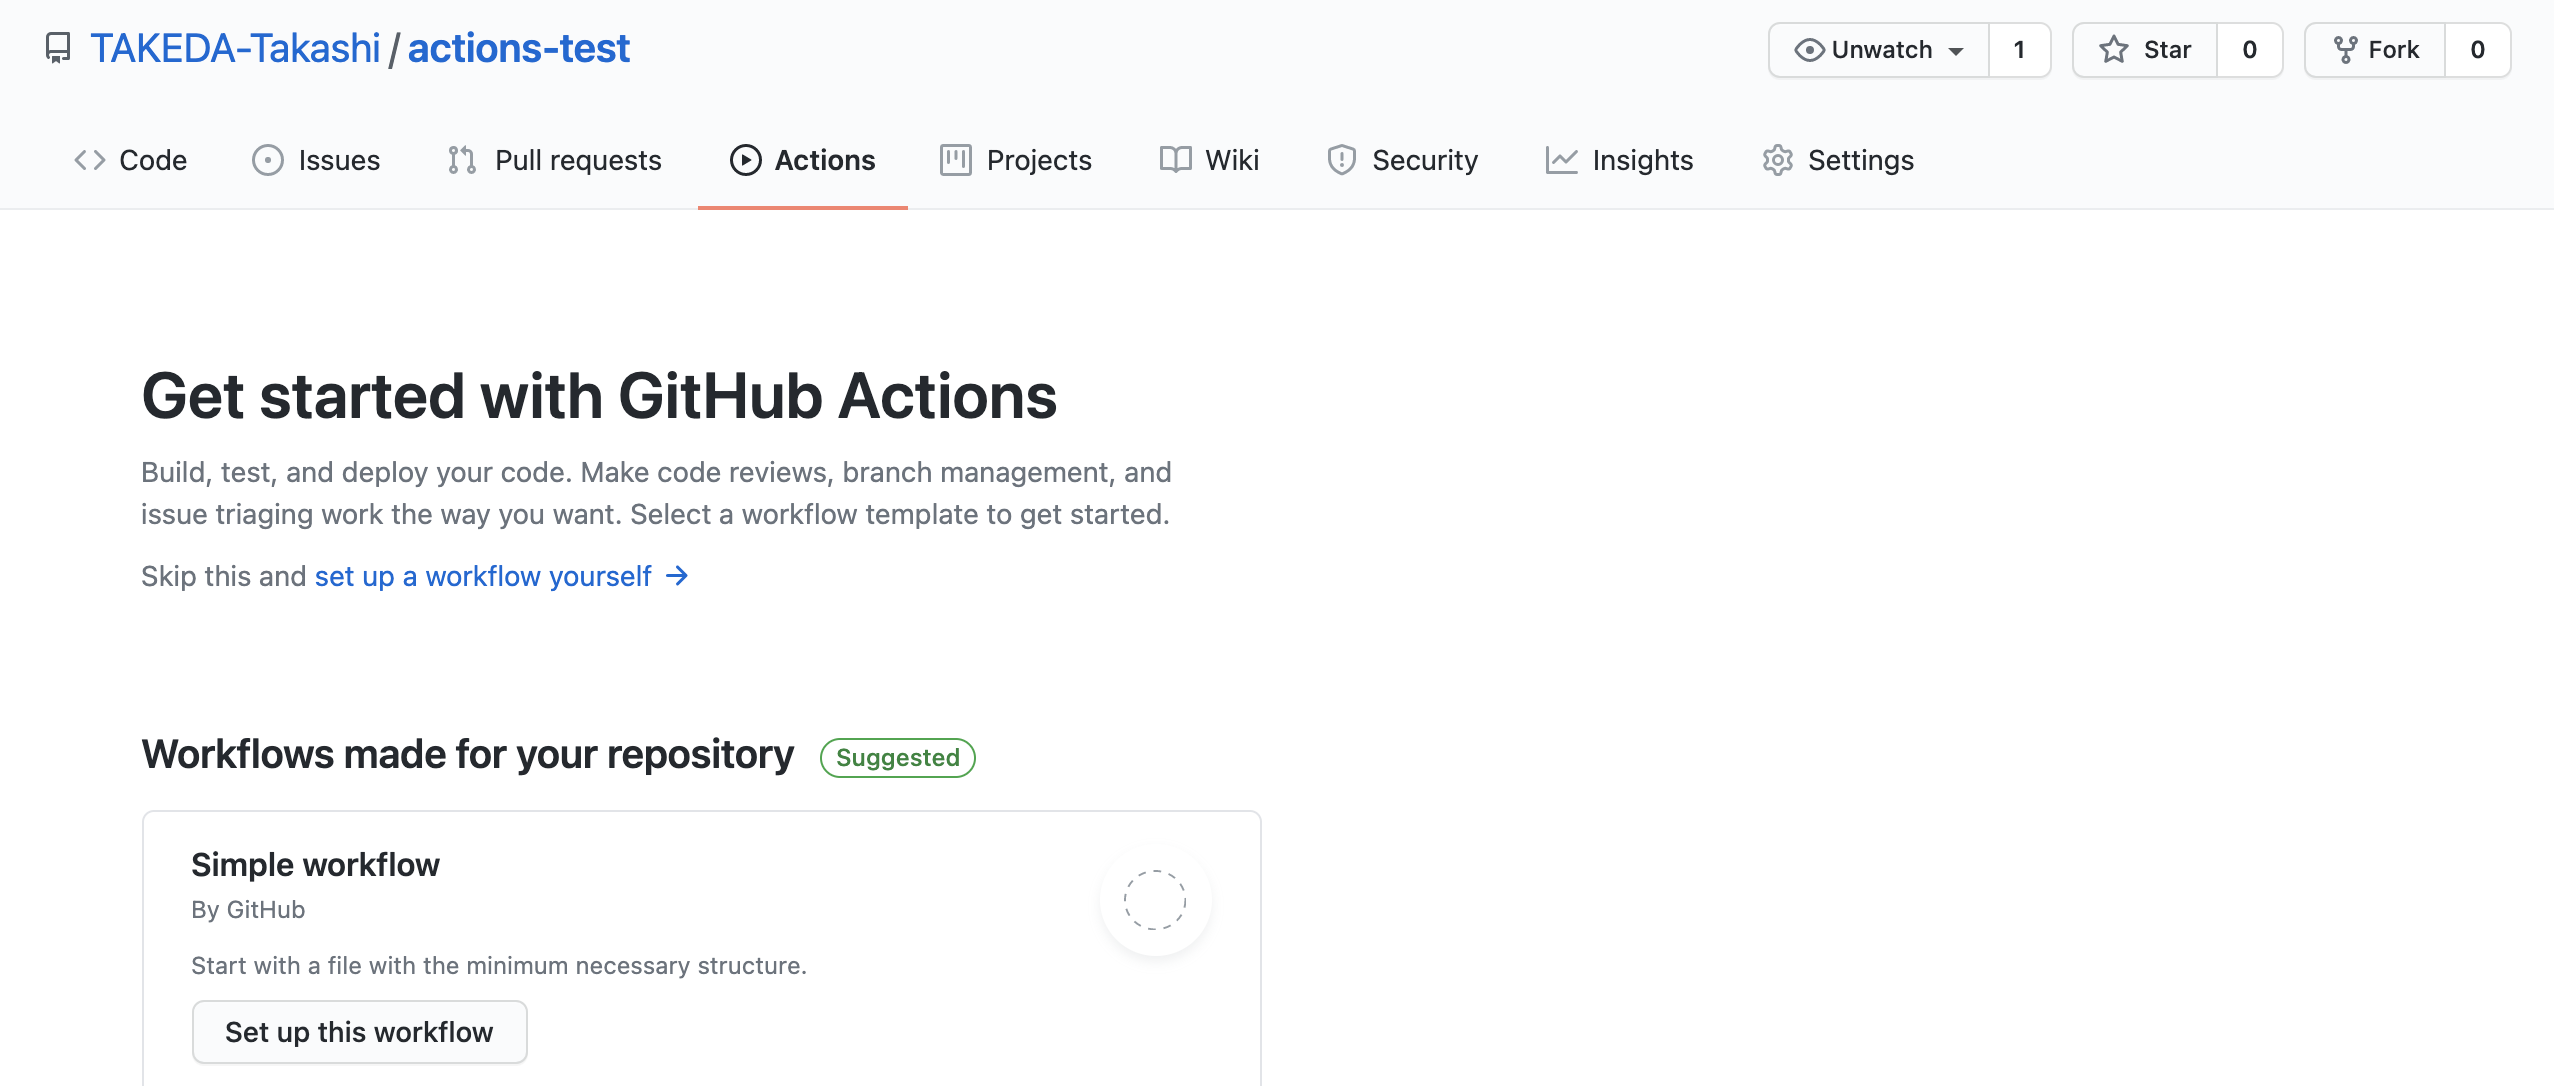The image size is (2554, 1086).
Task: Click the Insights graph icon
Action: tap(1560, 160)
